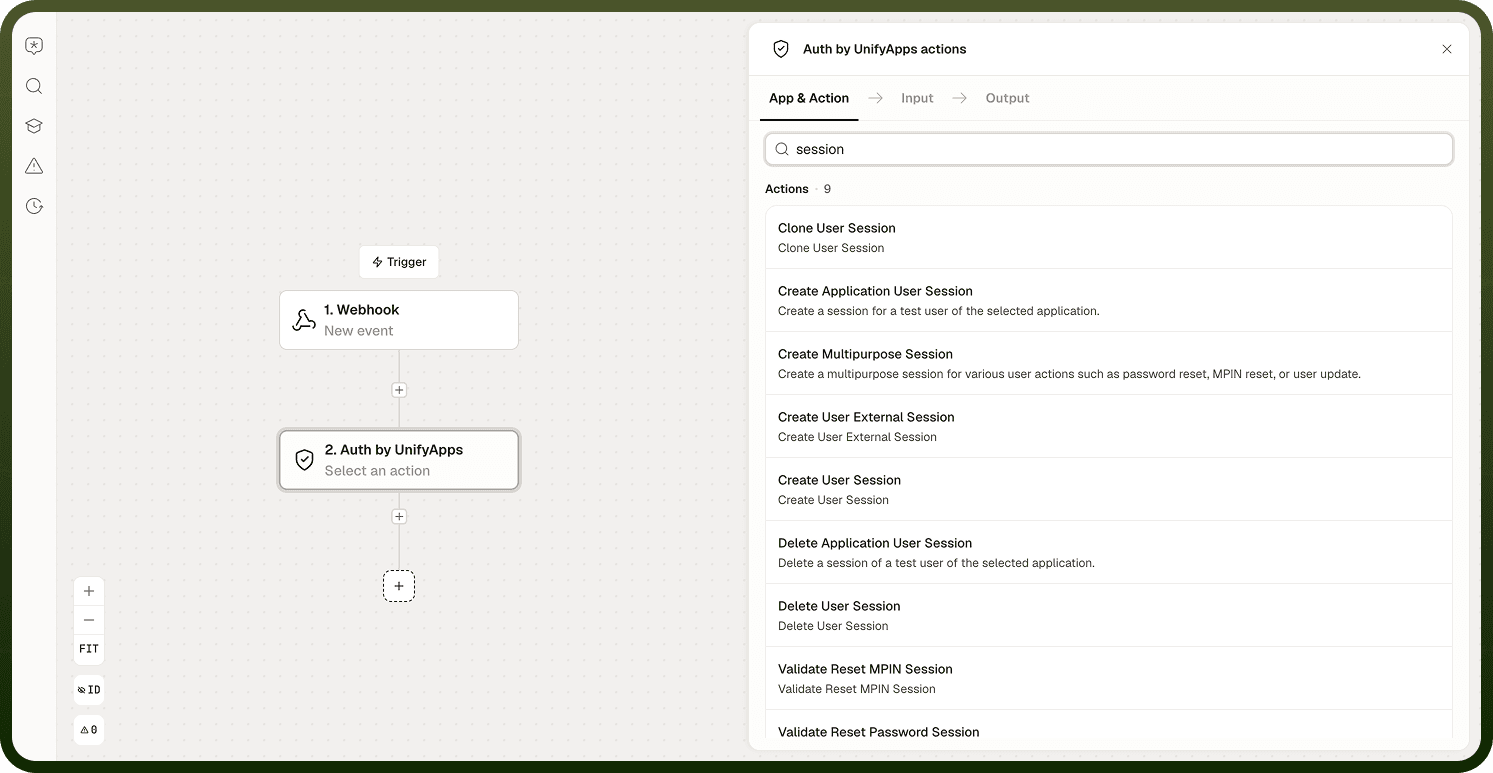Open the history clock icon in sidebar

pyautogui.click(x=34, y=206)
